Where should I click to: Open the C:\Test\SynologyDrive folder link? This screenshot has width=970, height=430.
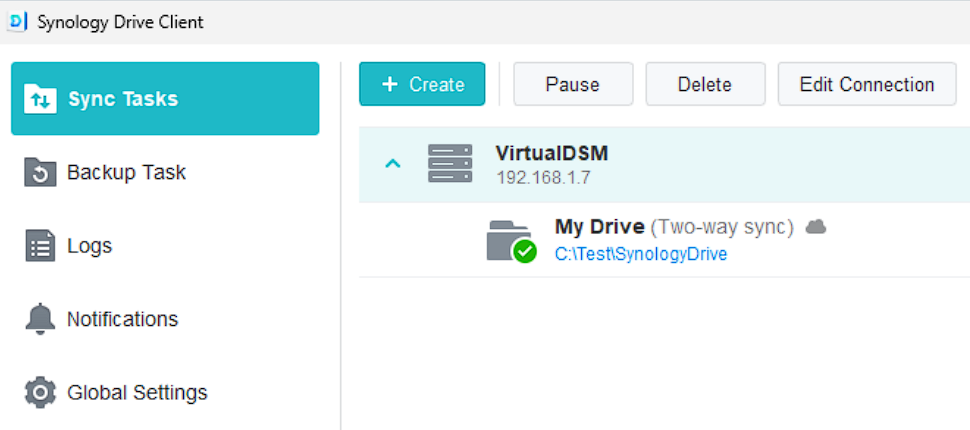click(641, 254)
